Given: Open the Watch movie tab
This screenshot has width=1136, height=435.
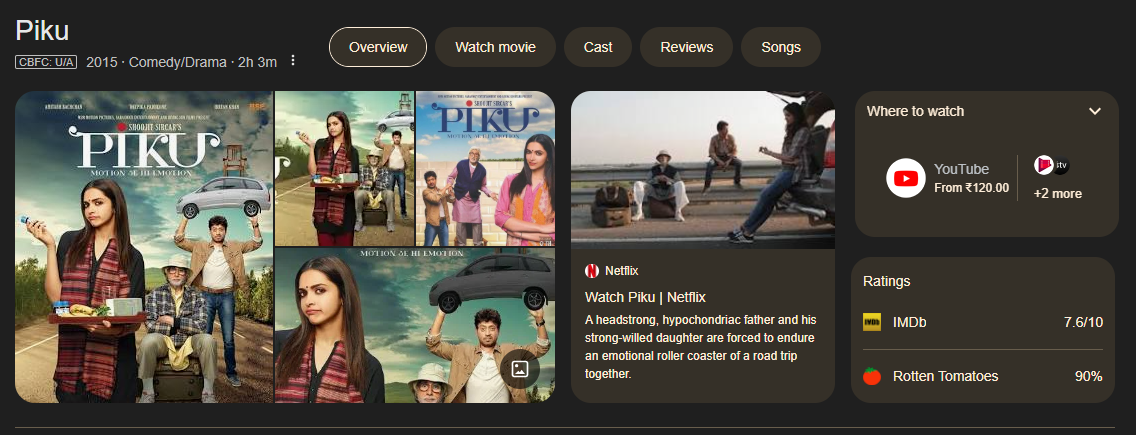Looking at the screenshot, I should tap(495, 47).
